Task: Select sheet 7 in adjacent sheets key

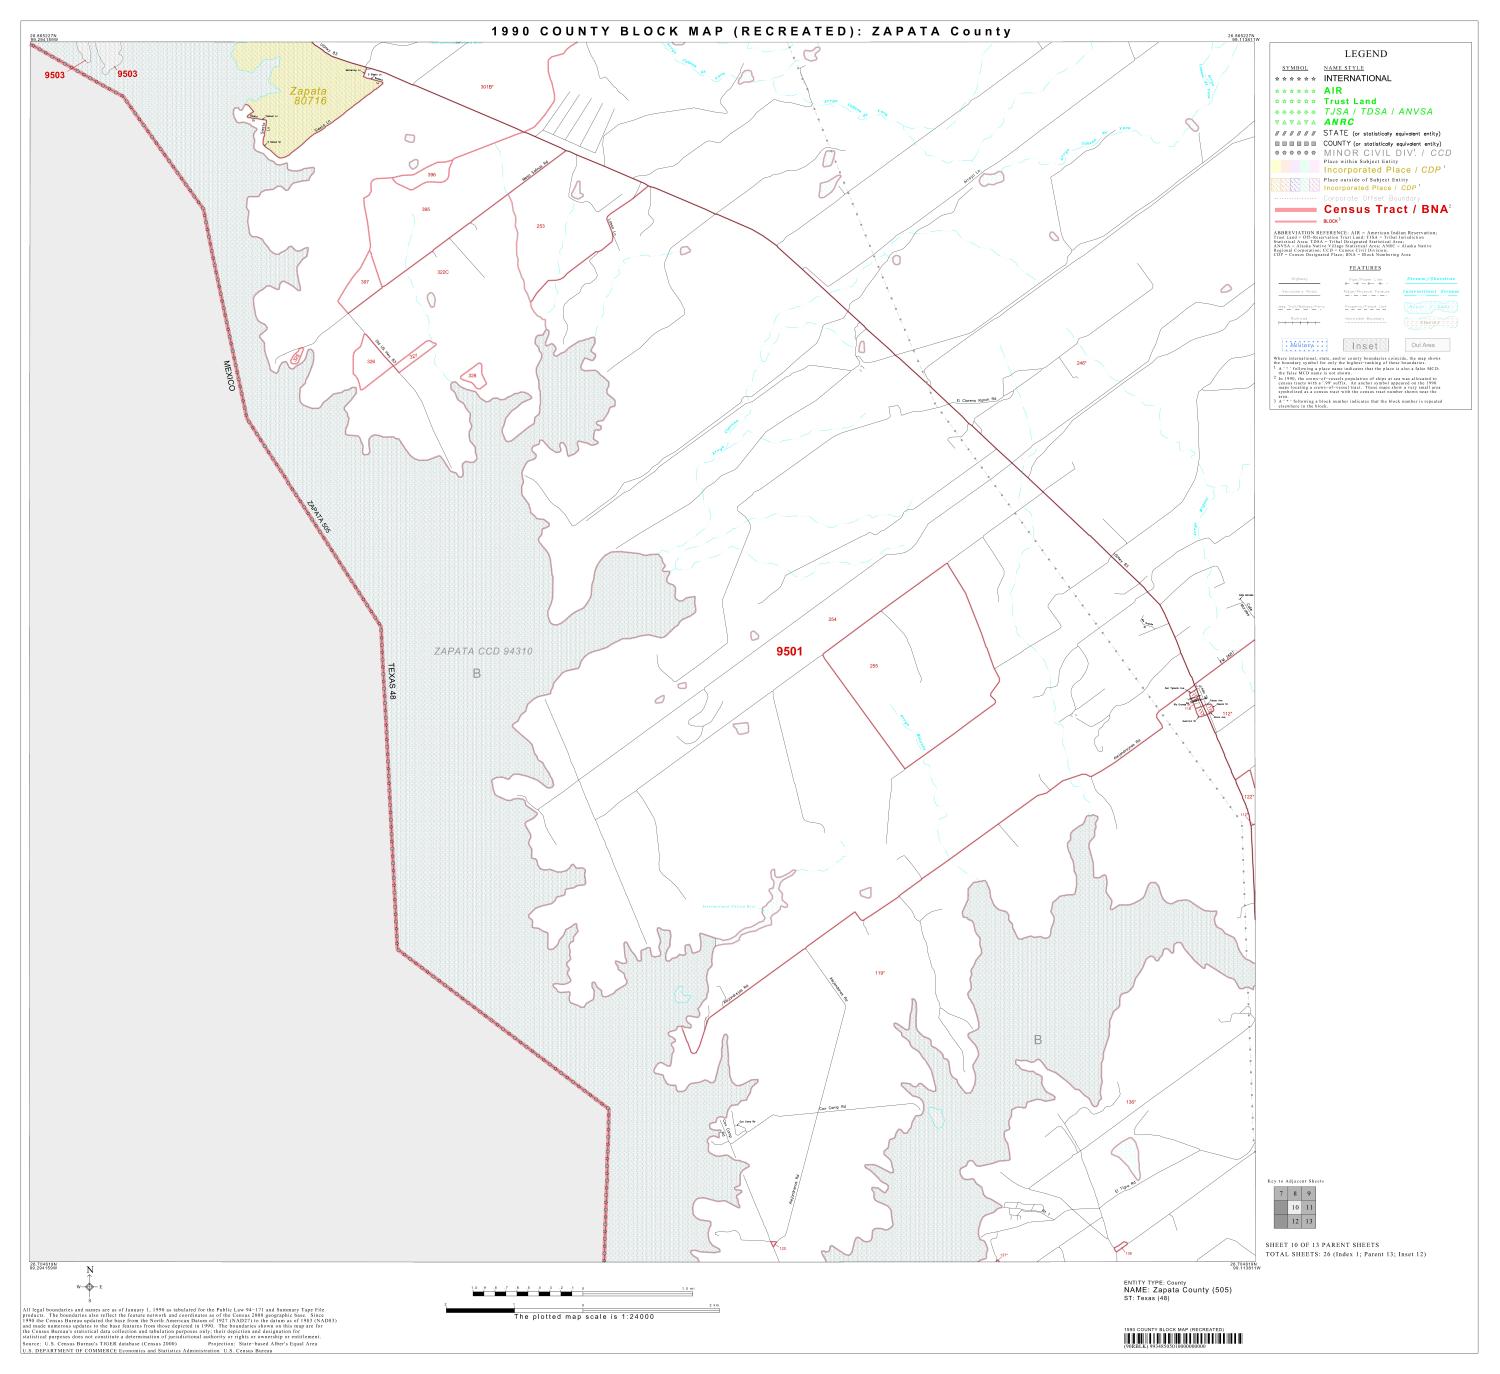Action: 1280,1194
